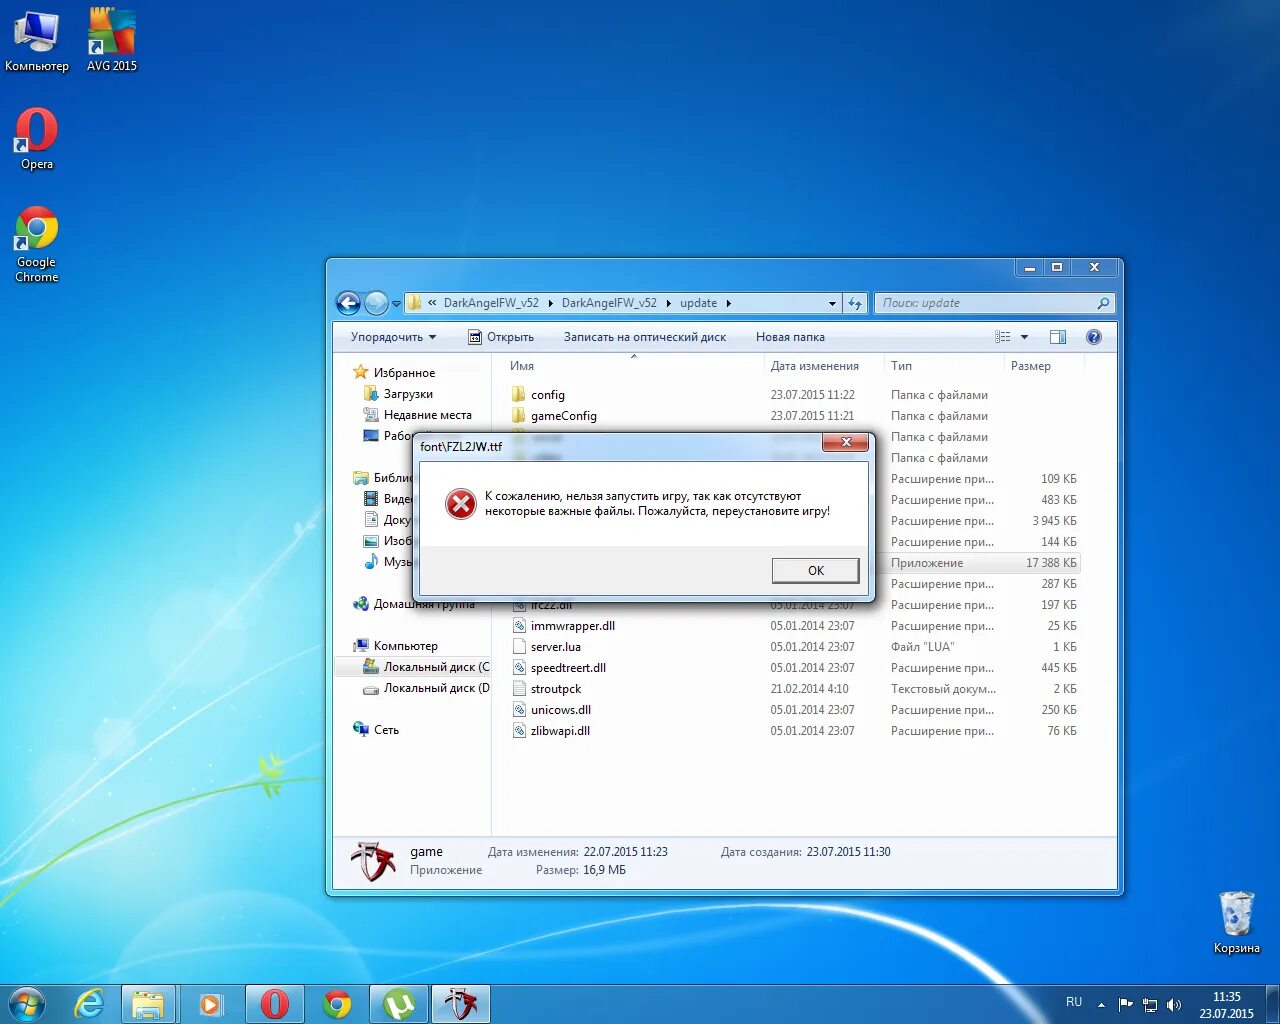The height and width of the screenshot is (1024, 1280).
Task: Open the Корзина recycle bin icon
Action: (x=1236, y=922)
